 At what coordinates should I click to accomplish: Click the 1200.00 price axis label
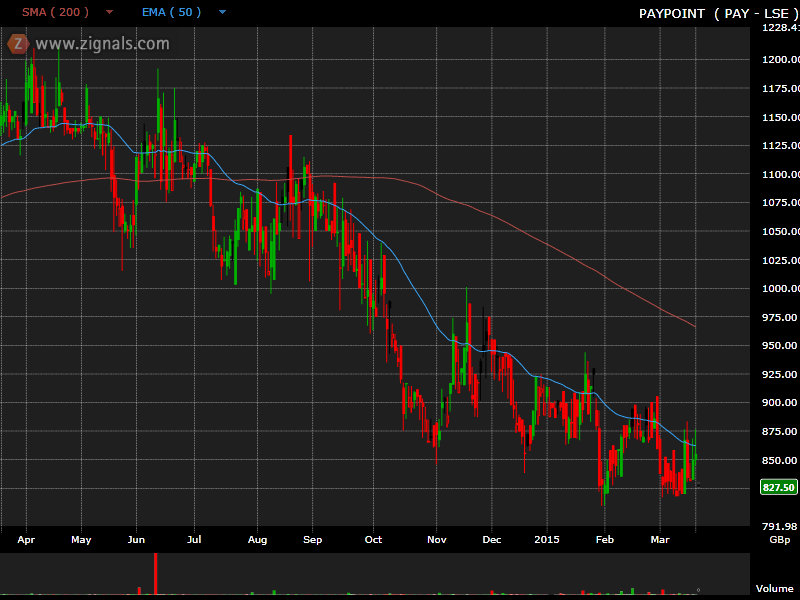(x=779, y=60)
